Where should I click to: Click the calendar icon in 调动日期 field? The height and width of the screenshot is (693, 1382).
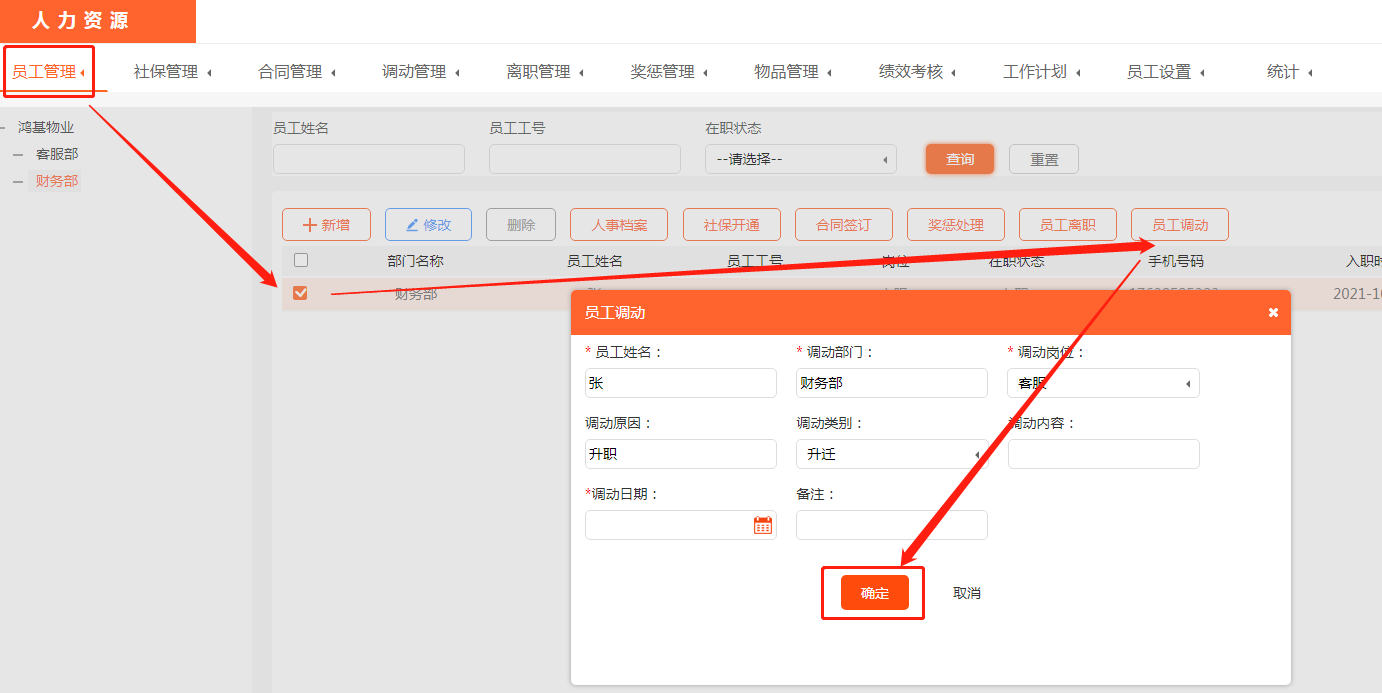point(762,525)
